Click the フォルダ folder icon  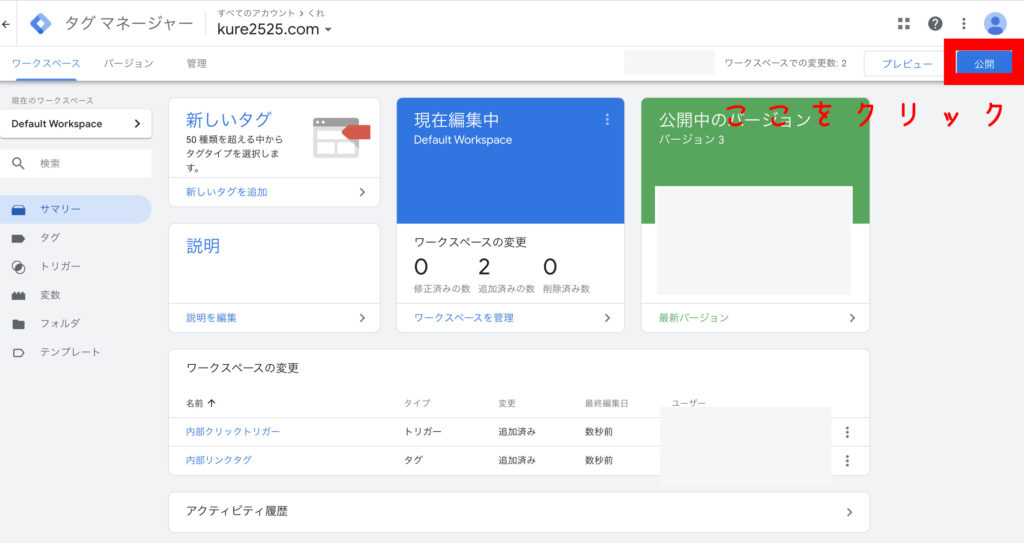coord(18,324)
